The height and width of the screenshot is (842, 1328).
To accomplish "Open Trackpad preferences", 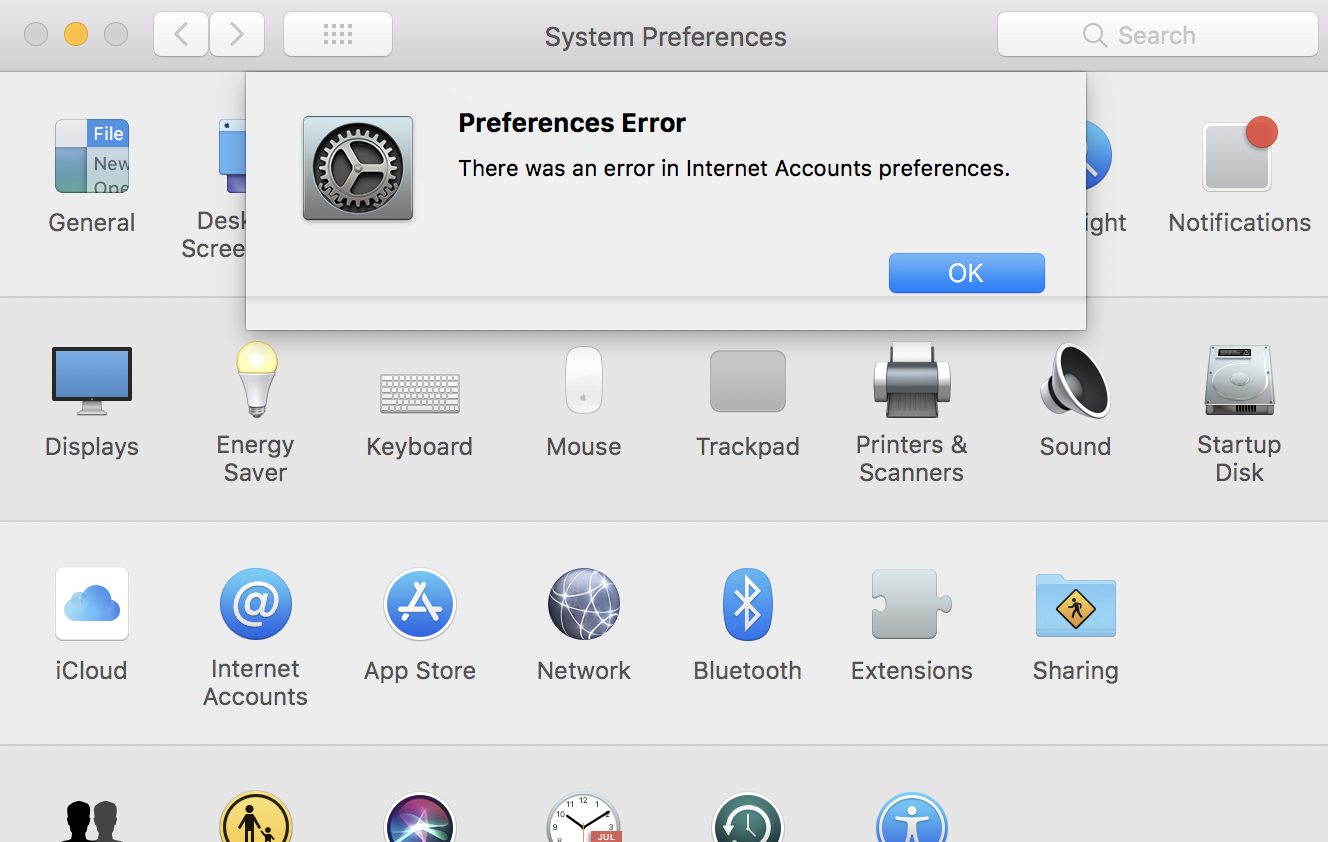I will (748, 381).
